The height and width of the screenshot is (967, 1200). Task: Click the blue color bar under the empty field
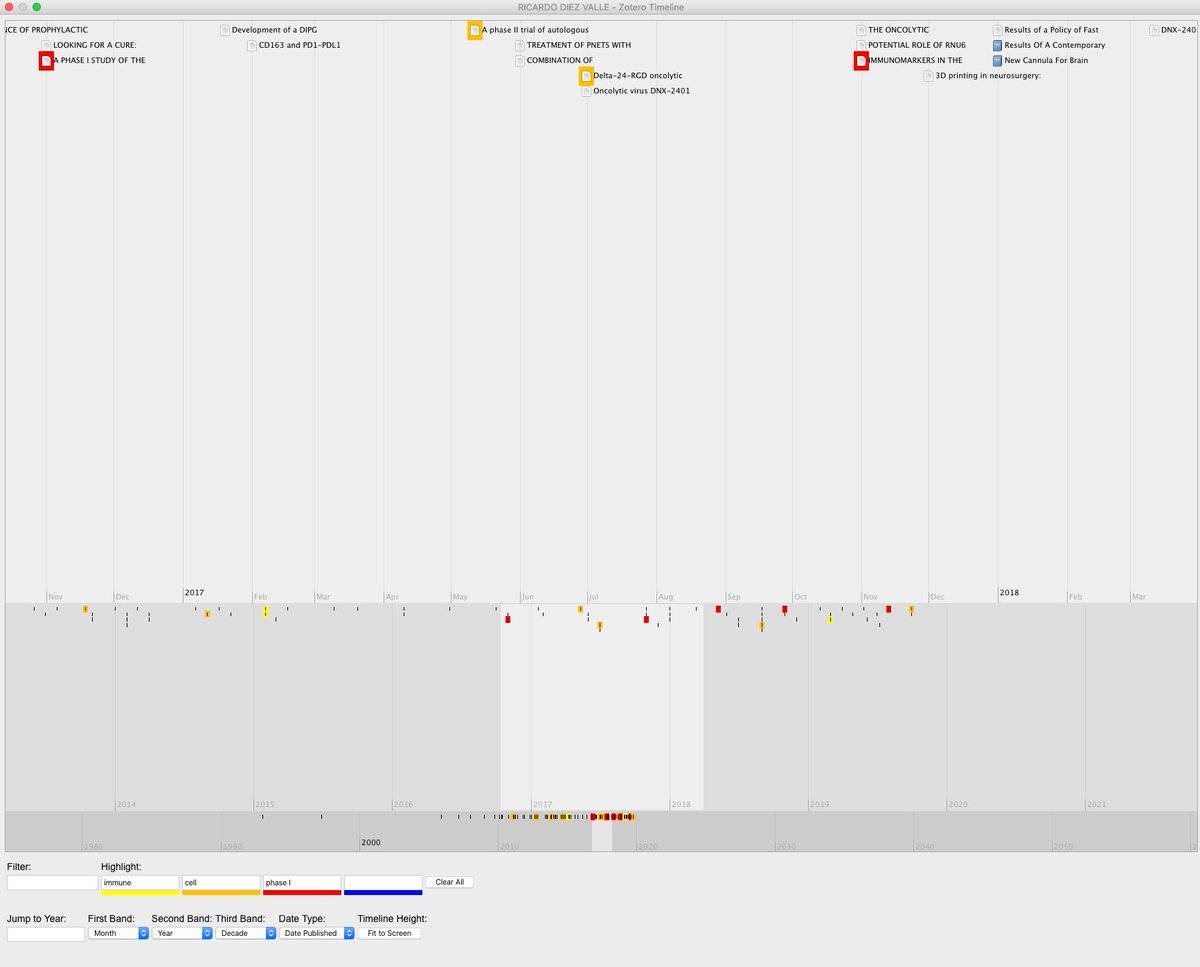point(383,892)
